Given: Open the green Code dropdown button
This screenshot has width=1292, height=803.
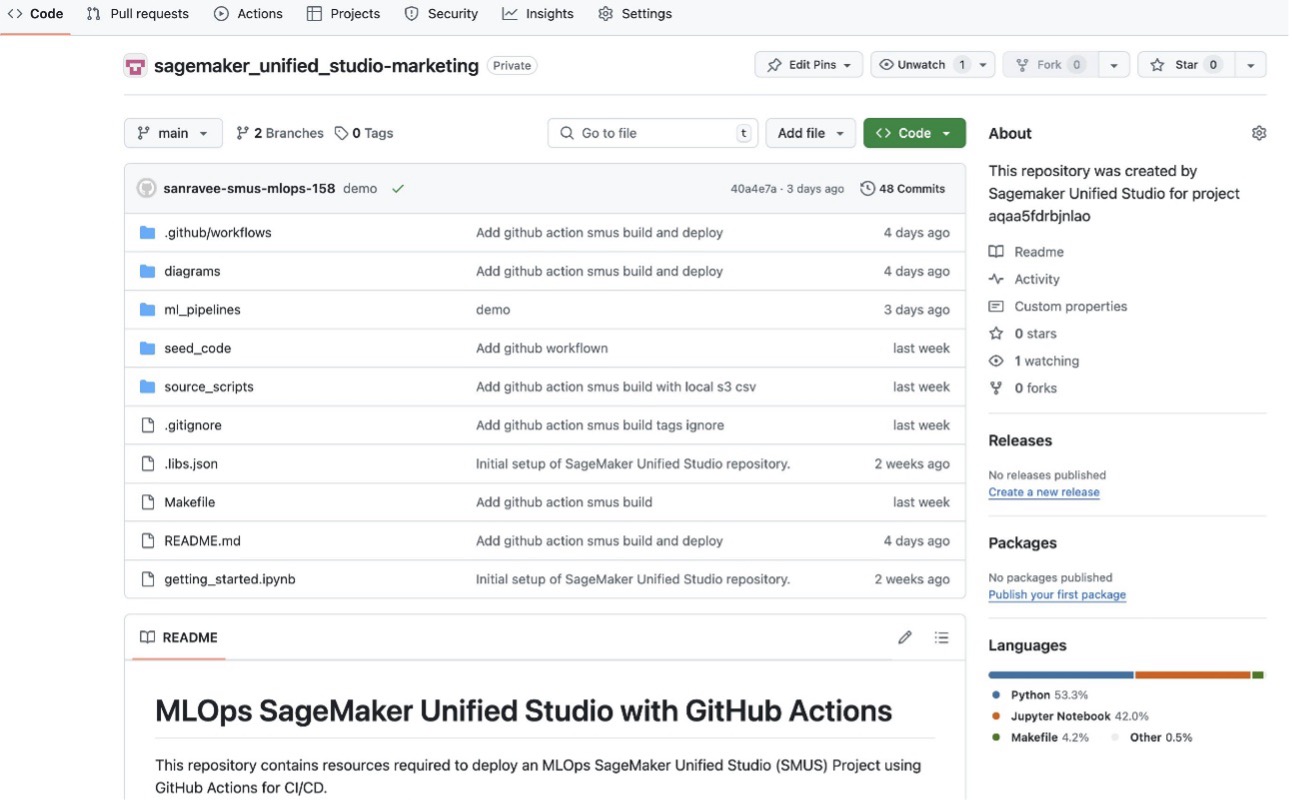Looking at the screenshot, I should point(914,133).
